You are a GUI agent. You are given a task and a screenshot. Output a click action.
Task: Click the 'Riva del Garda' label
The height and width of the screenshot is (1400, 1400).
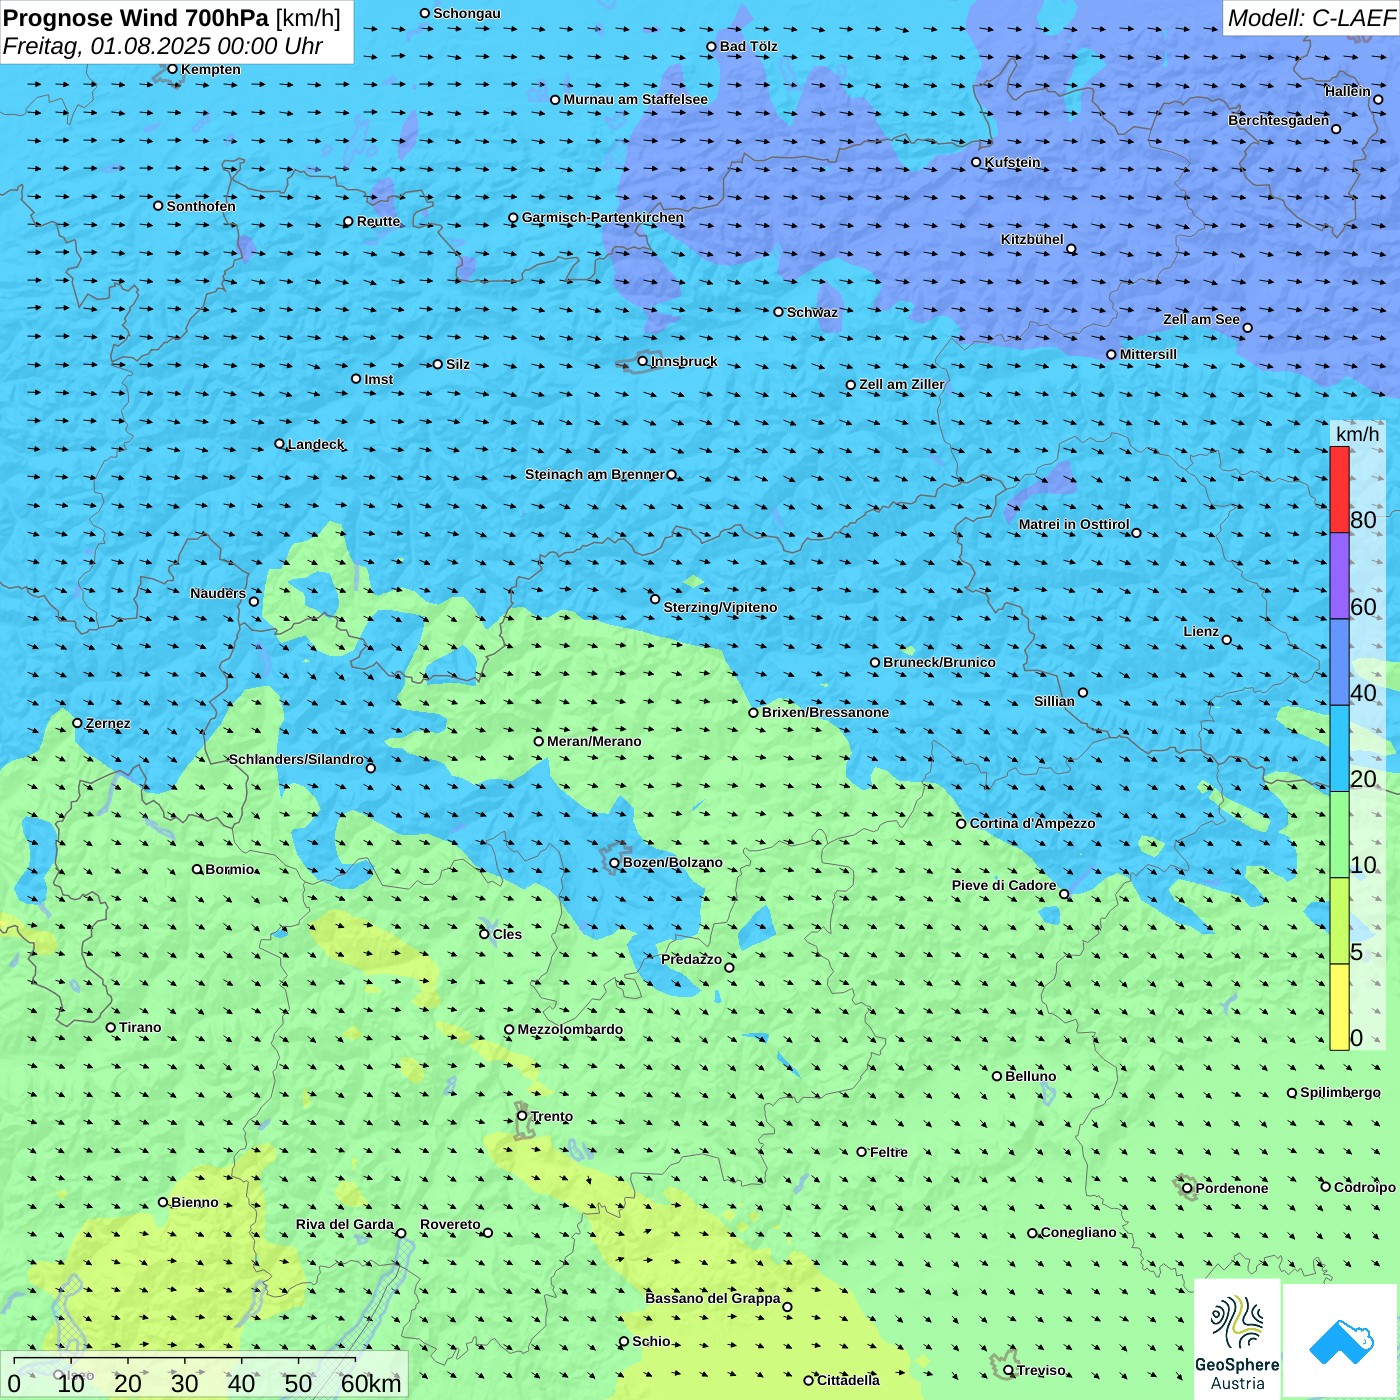click(x=345, y=1224)
